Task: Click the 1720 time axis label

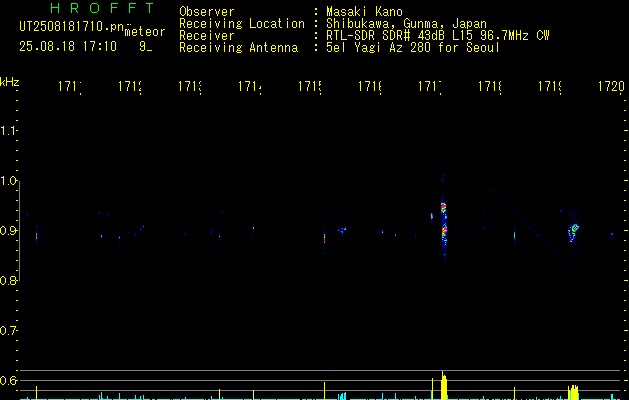Action: (611, 86)
